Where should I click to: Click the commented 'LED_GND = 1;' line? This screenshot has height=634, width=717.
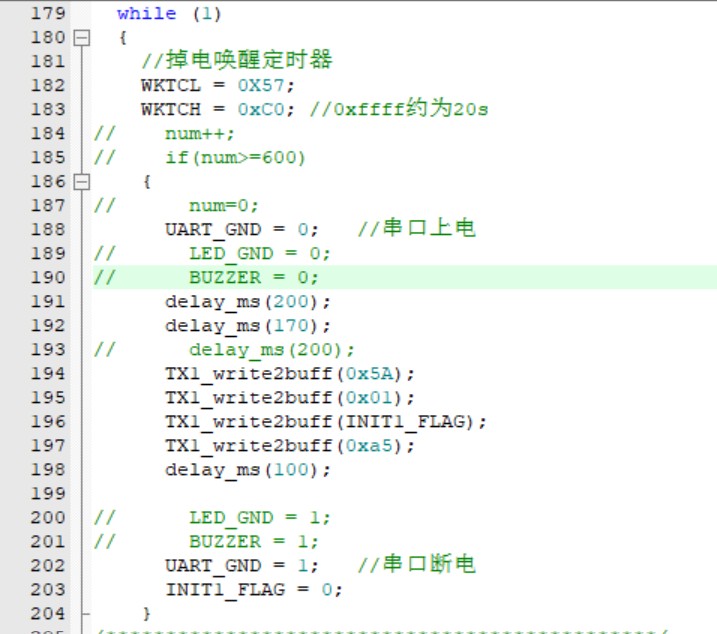click(x=259, y=518)
